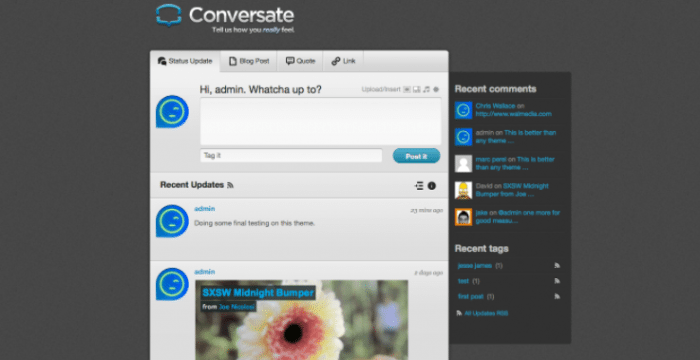Open jake's '@admin one more for' link
Viewport: 700px width, 360px height.
[x=518, y=217]
